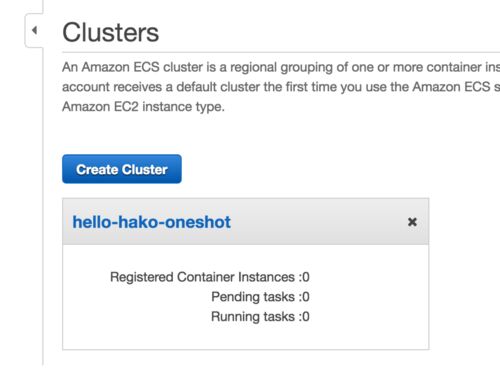Image resolution: width=500 pixels, height=370 pixels.
Task: Click the 'account receives a default cluster' line
Action: tap(281, 87)
